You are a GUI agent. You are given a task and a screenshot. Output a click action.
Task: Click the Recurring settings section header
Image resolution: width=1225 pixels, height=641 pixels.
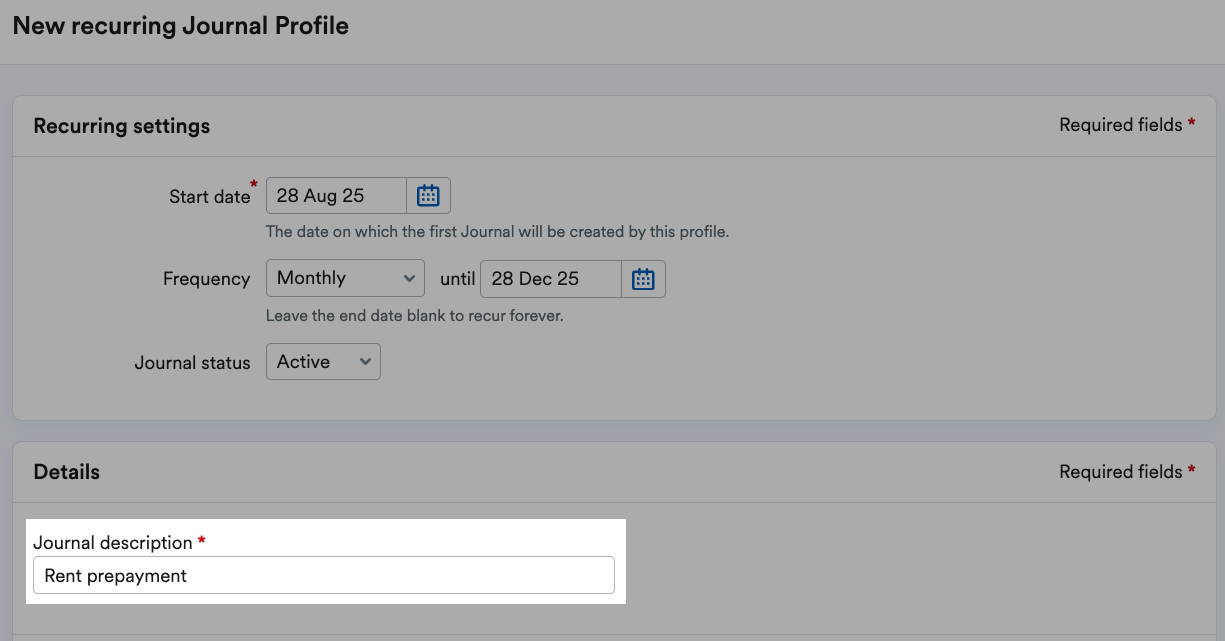coord(122,126)
